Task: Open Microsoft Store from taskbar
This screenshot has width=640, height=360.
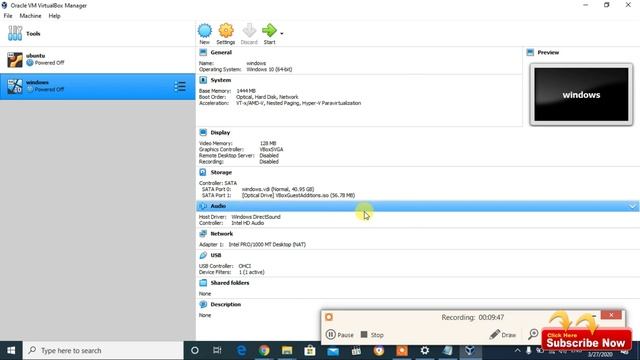Action: 310,351
